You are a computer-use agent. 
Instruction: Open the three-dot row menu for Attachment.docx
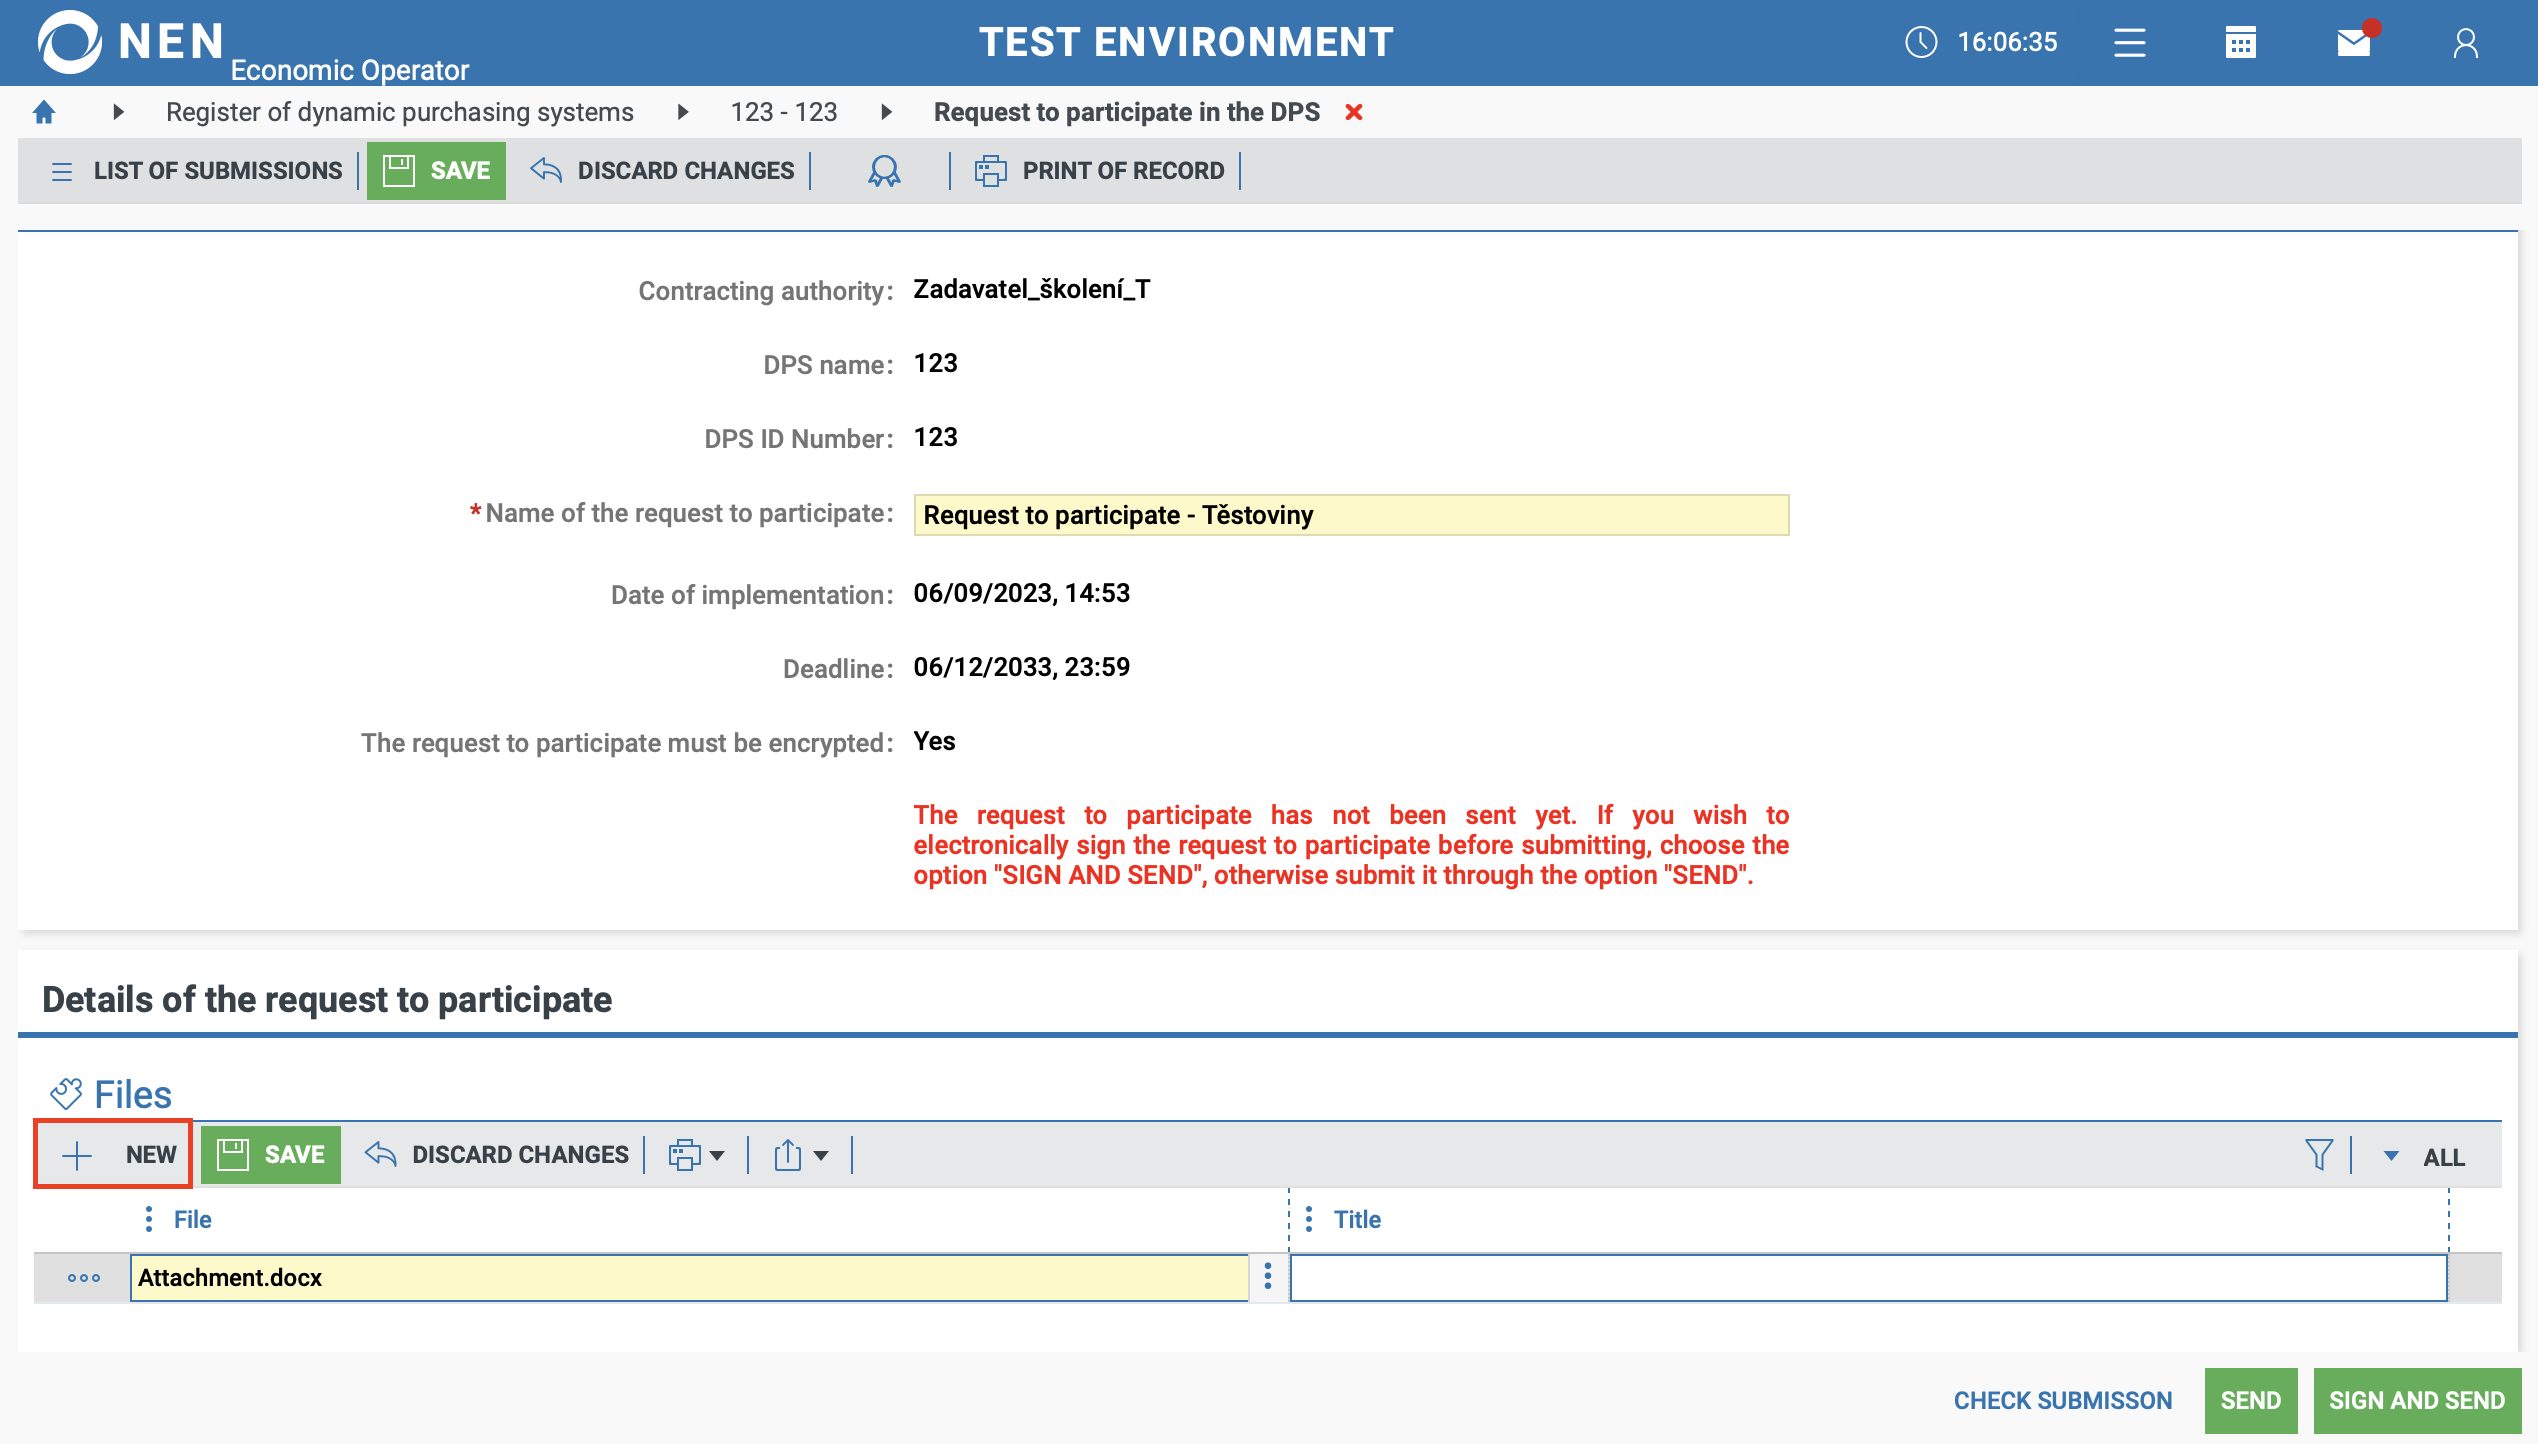point(84,1277)
